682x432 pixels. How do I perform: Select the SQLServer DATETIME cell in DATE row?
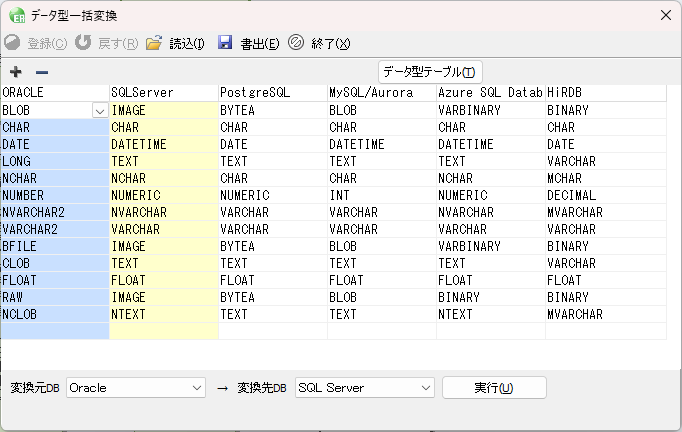click(164, 144)
